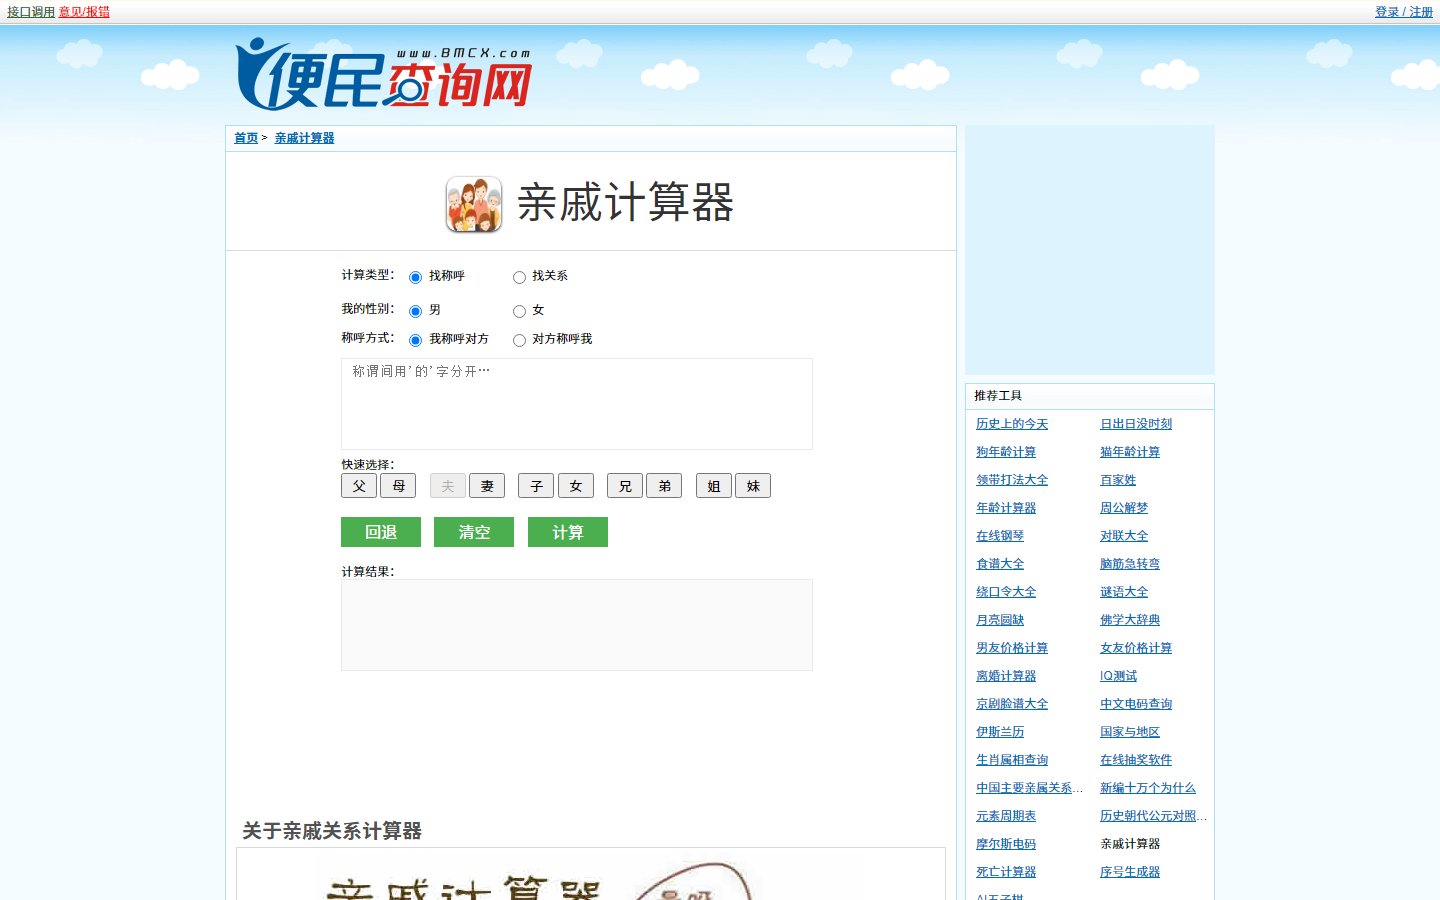The height and width of the screenshot is (900, 1440).
Task: Click the 便民查询网 site logo
Action: pyautogui.click(x=383, y=75)
